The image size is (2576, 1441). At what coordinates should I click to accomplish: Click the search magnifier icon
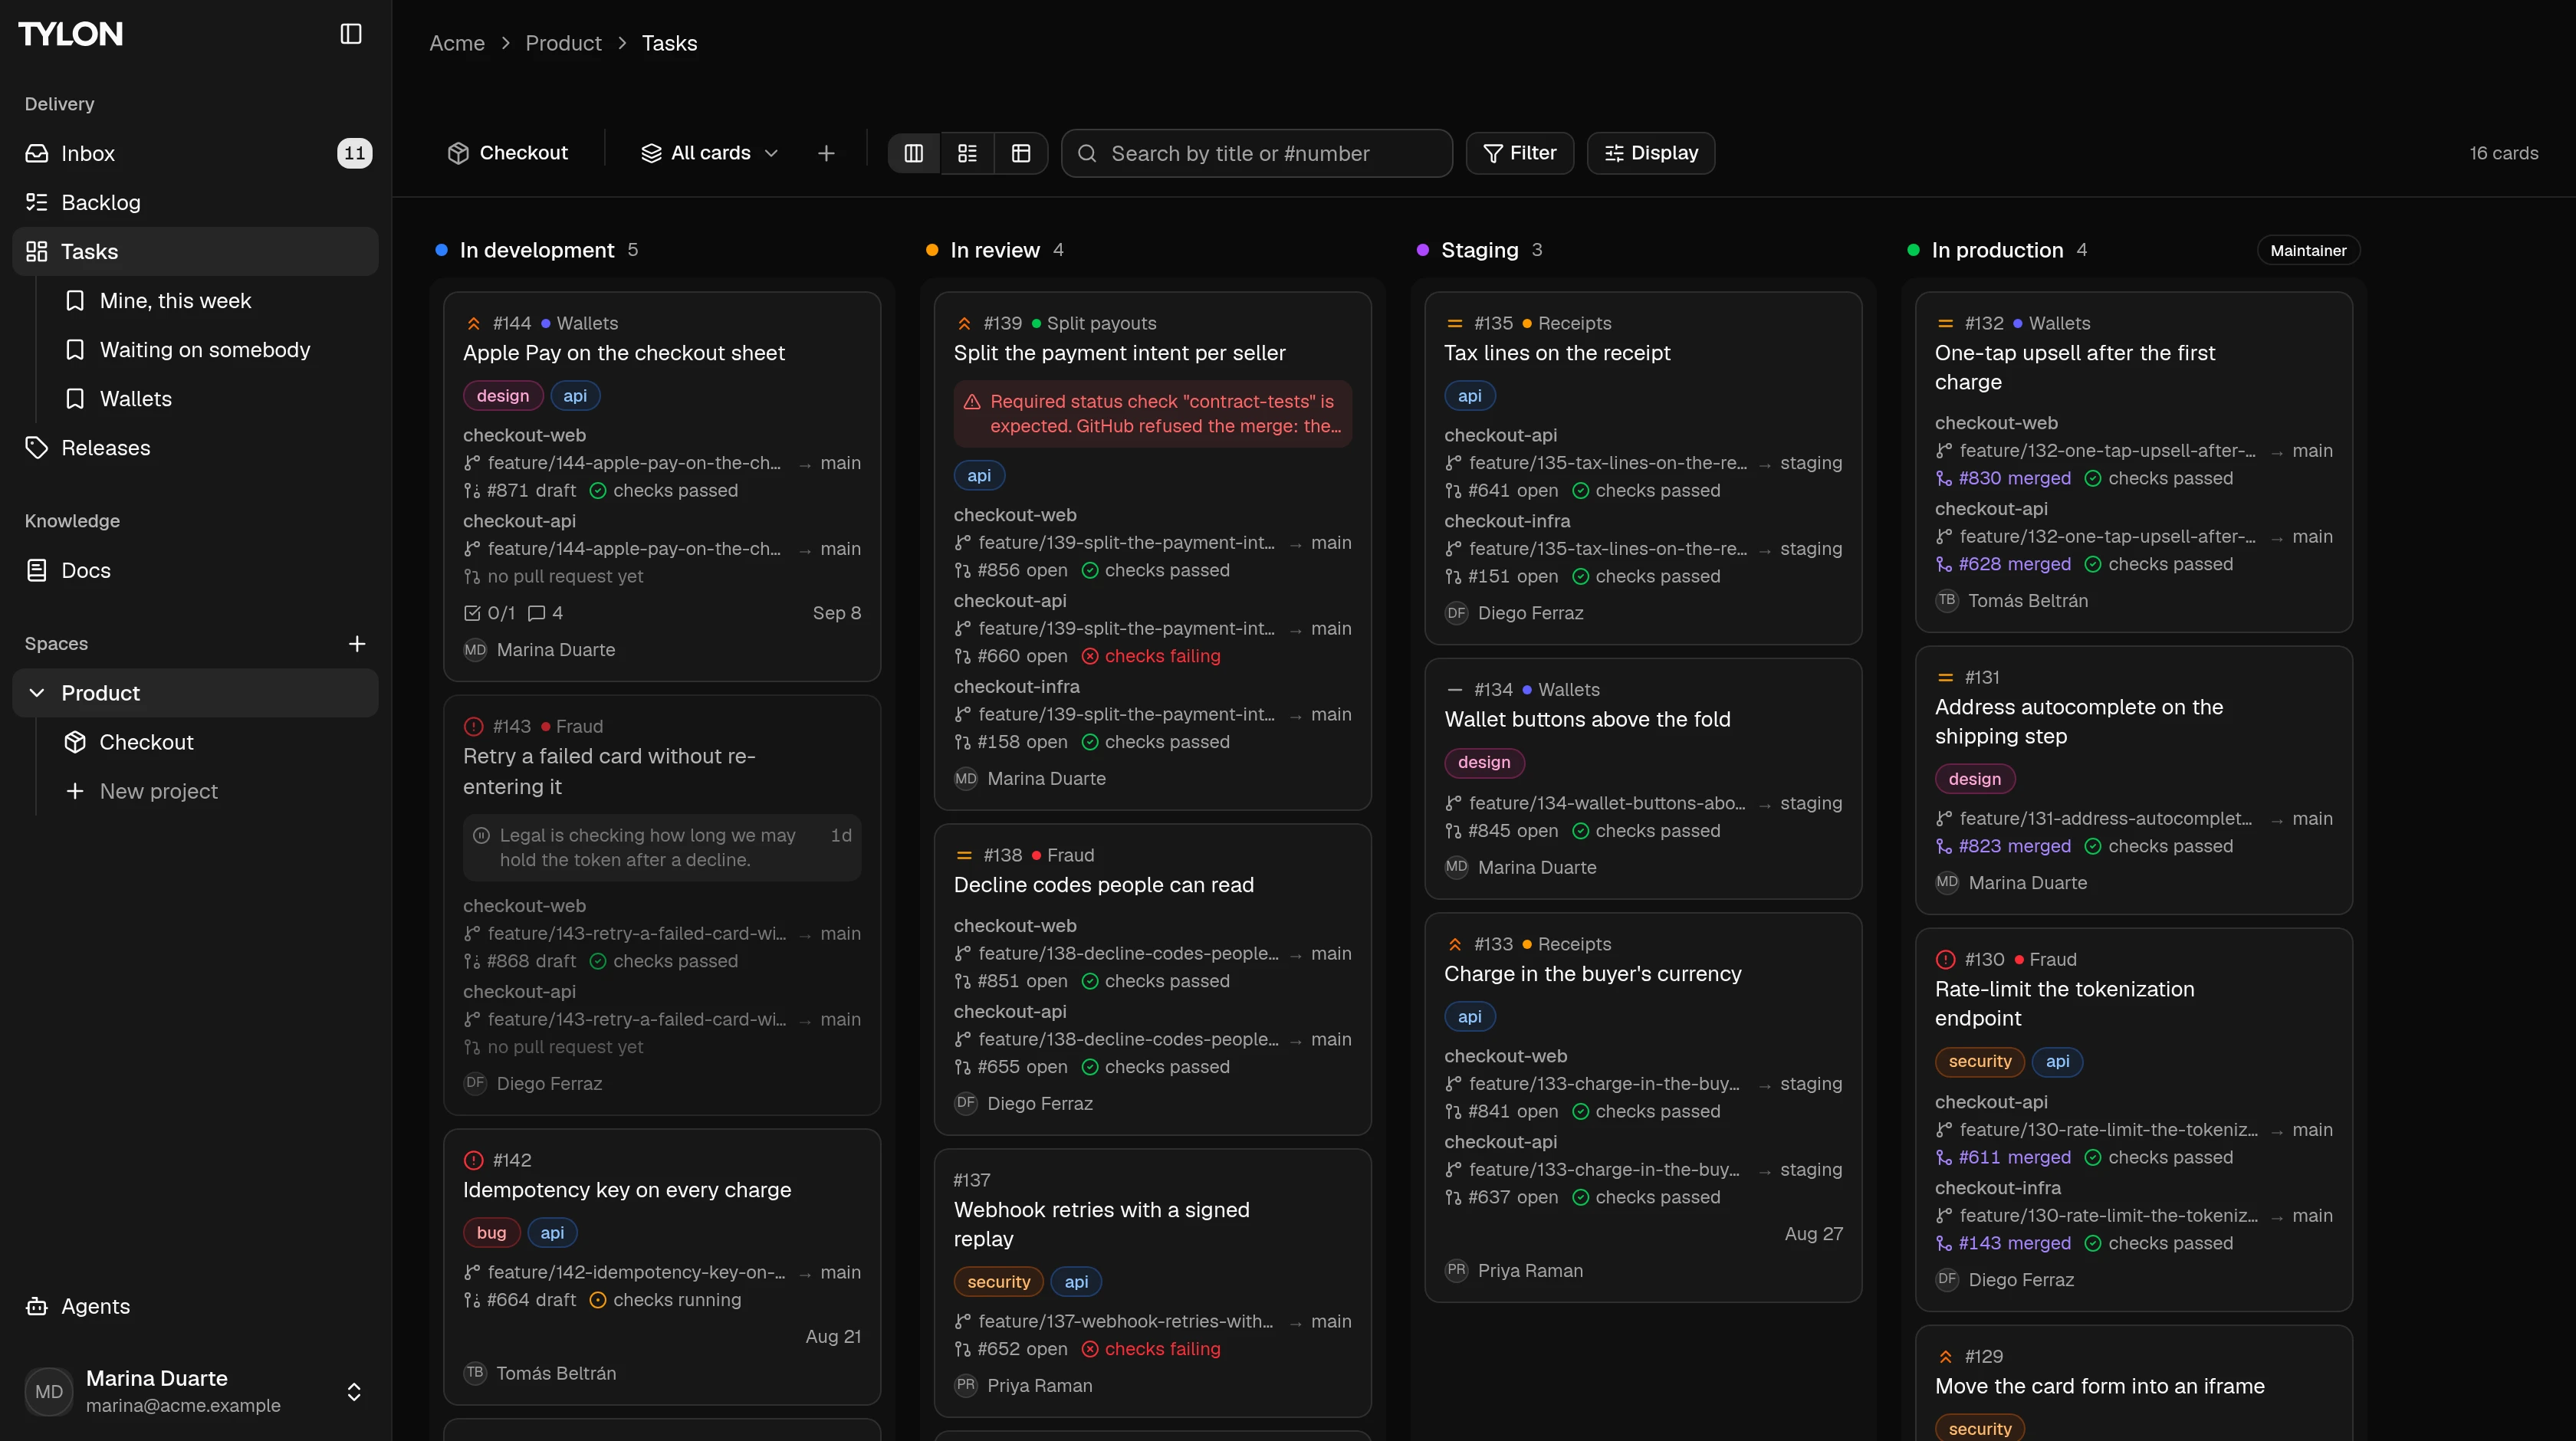(x=1088, y=153)
